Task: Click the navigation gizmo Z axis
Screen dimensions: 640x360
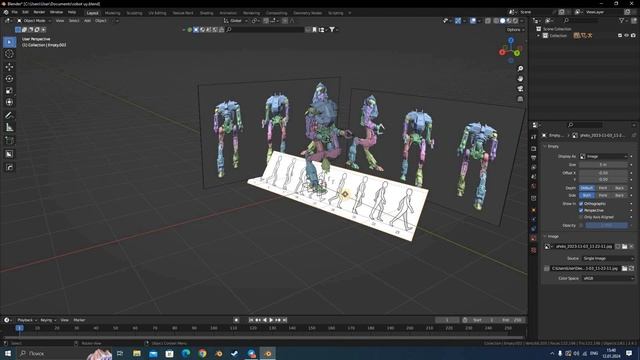Action: click(511, 40)
